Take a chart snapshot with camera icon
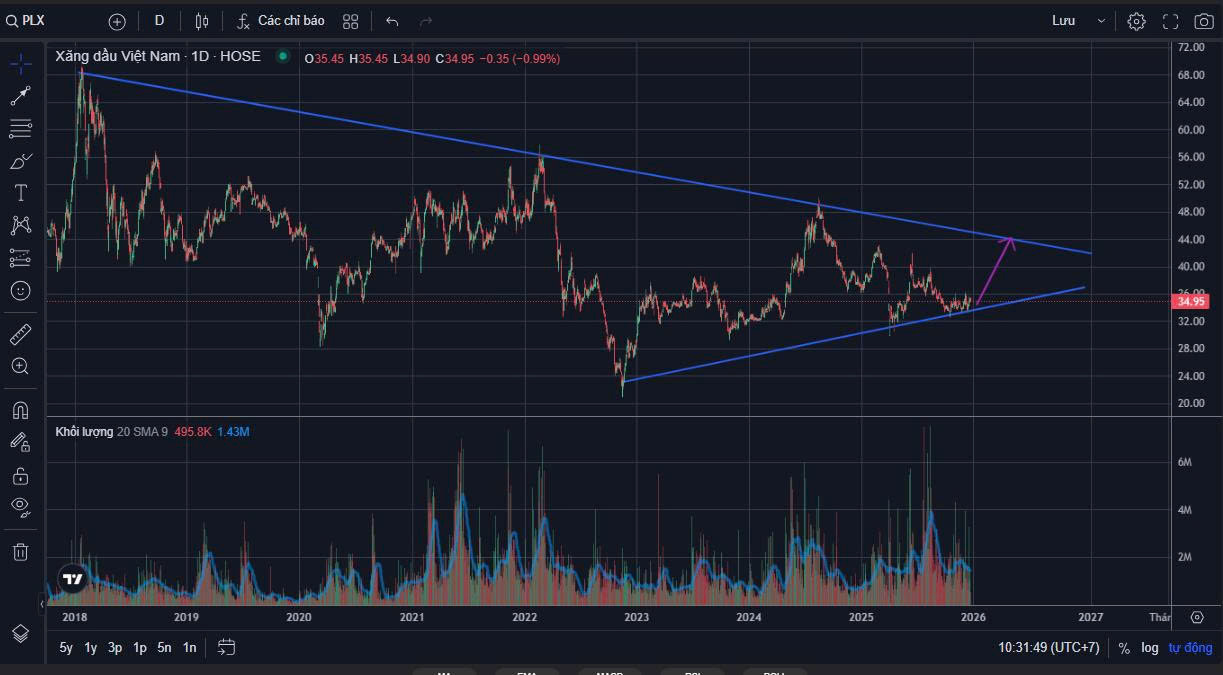Image resolution: width=1223 pixels, height=675 pixels. coord(1203,21)
